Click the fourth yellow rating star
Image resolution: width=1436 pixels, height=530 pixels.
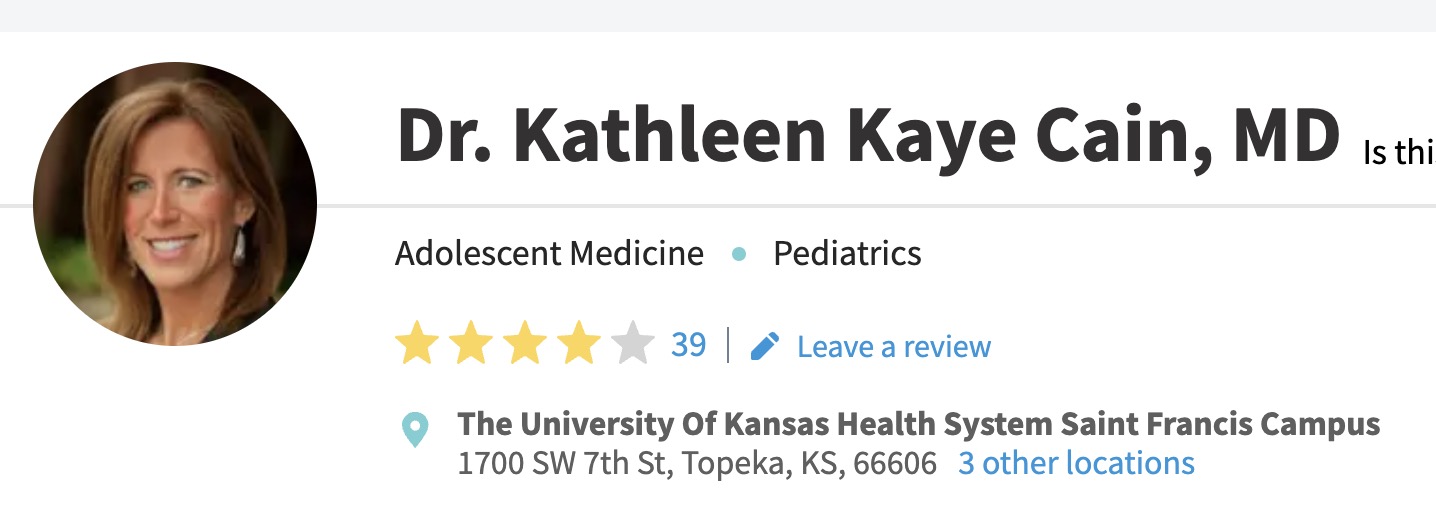tap(578, 345)
